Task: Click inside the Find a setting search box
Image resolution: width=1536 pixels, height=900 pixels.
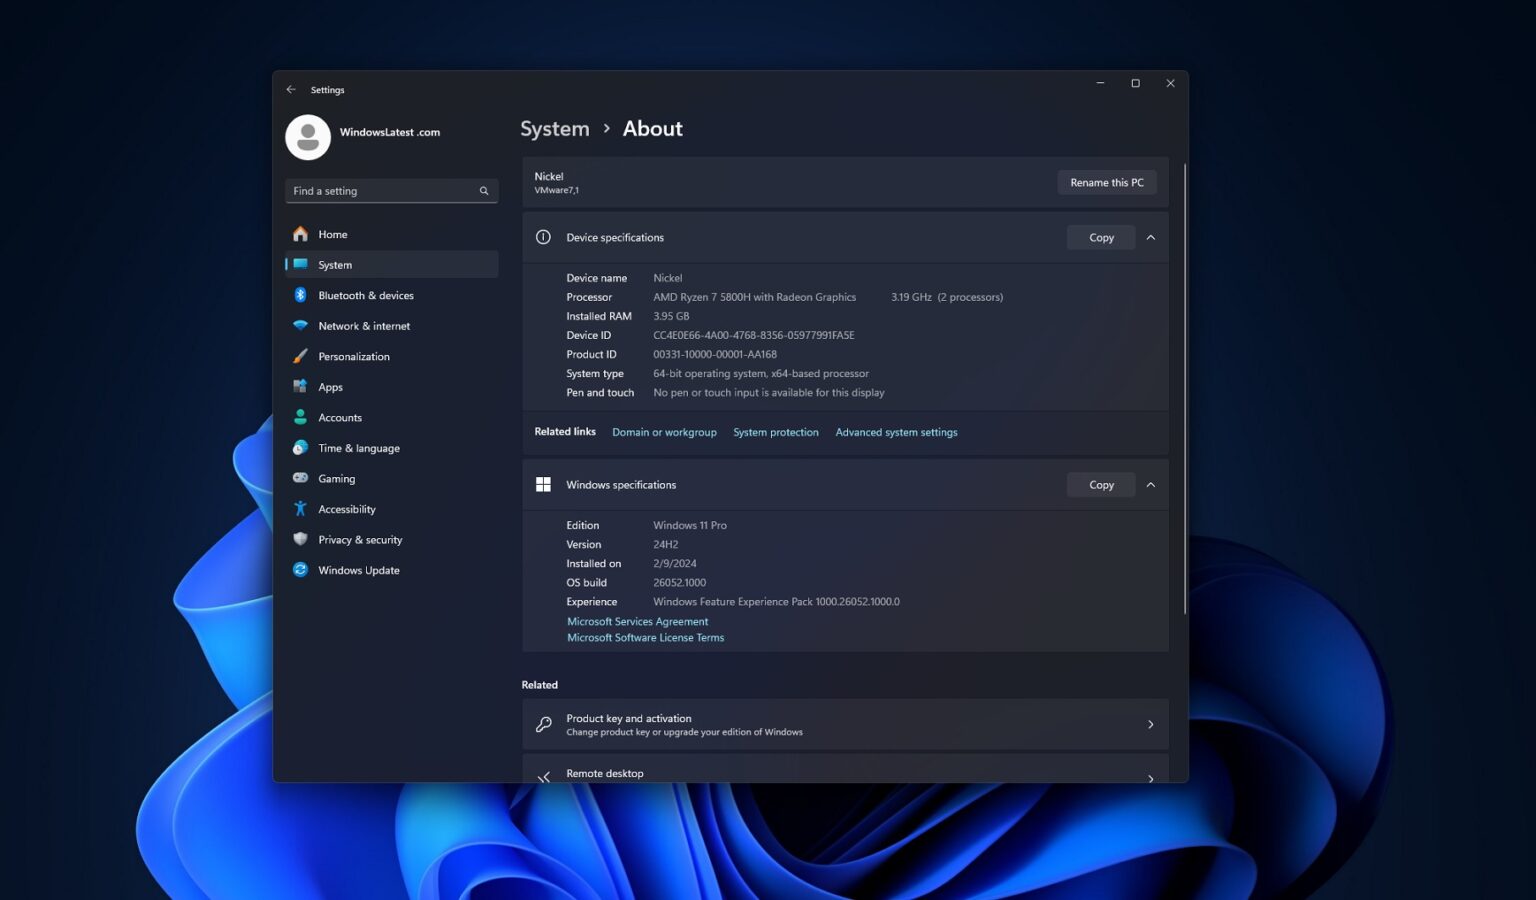Action: coord(390,190)
